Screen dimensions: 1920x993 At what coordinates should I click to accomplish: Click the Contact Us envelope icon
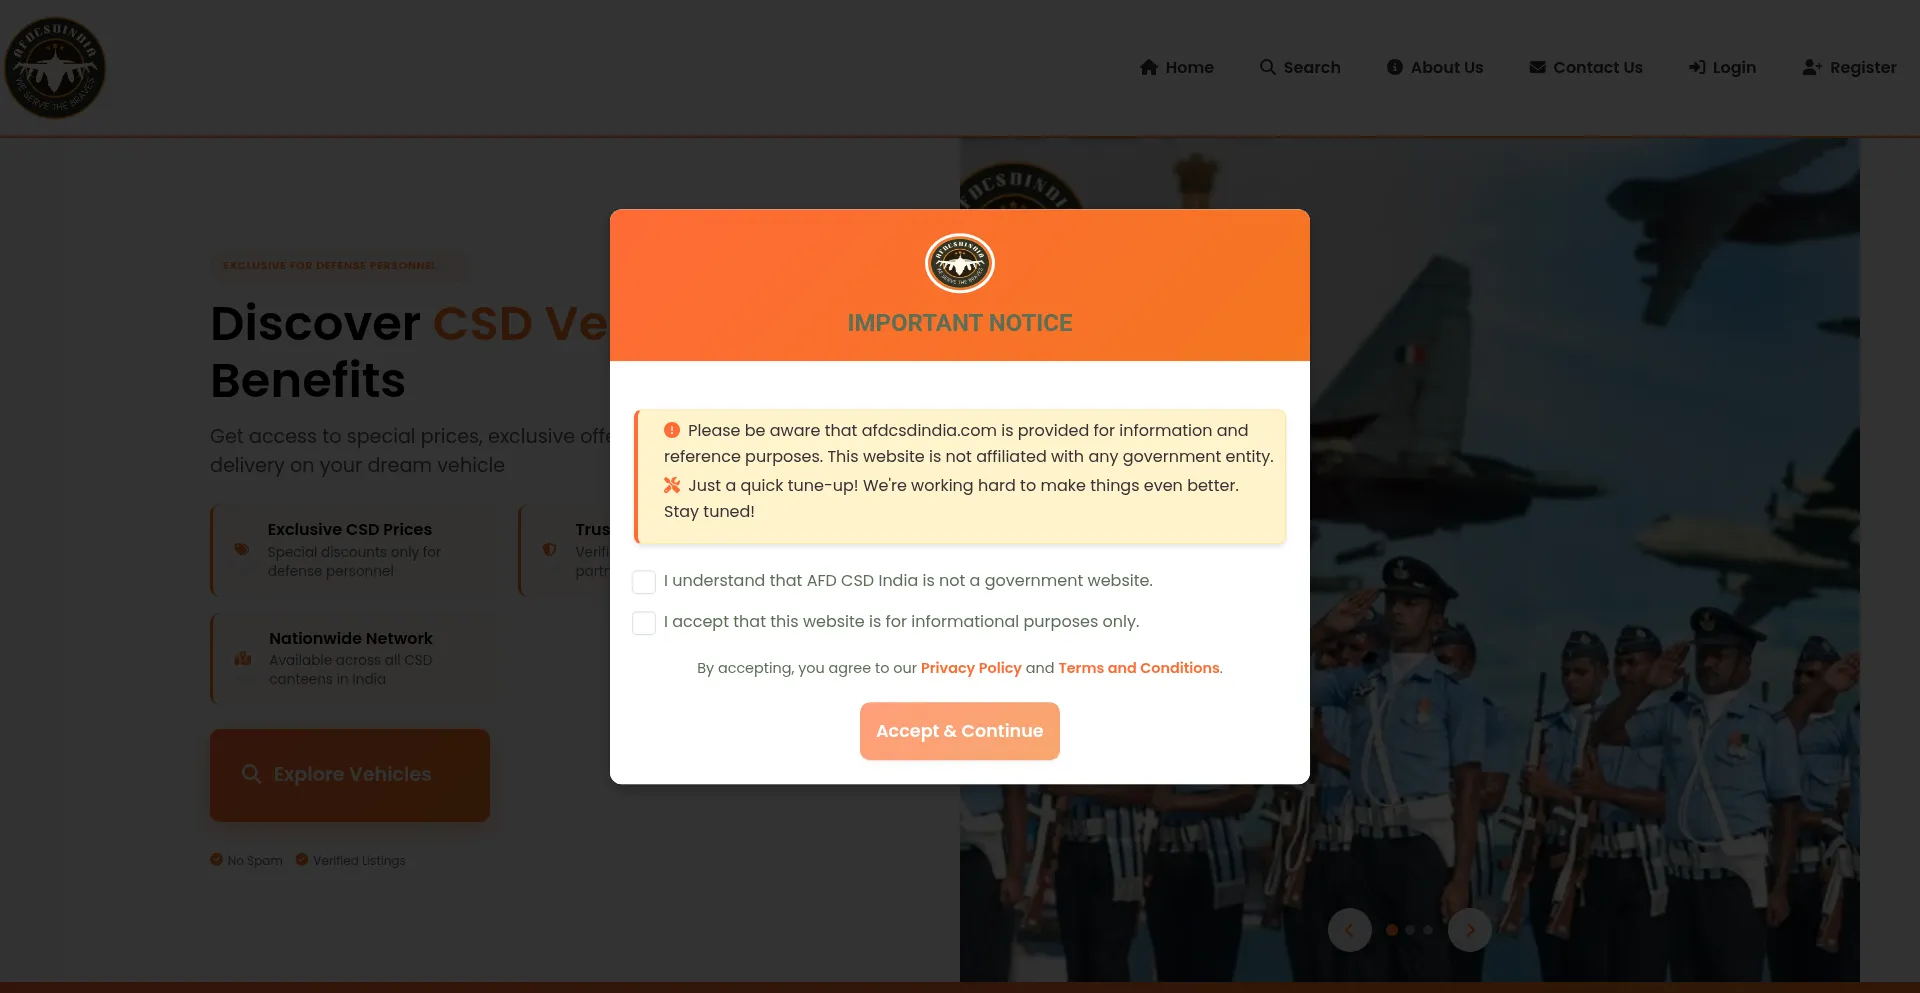coord(1537,67)
